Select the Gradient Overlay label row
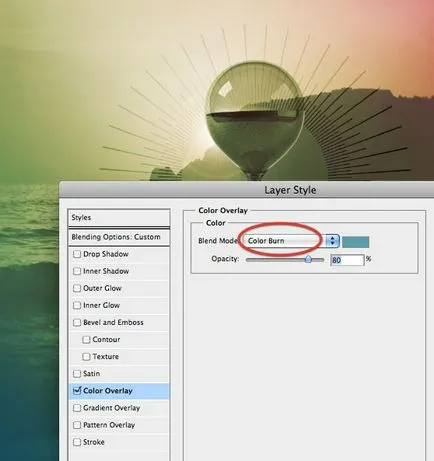 (x=119, y=408)
